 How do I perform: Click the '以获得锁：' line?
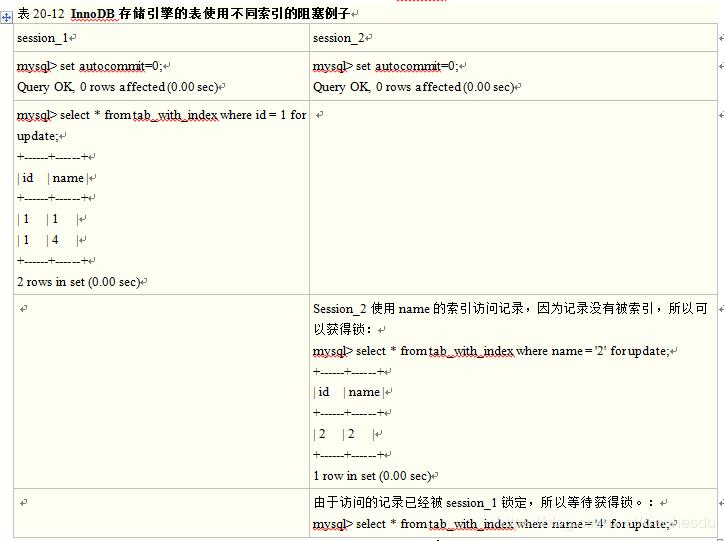coord(343,329)
